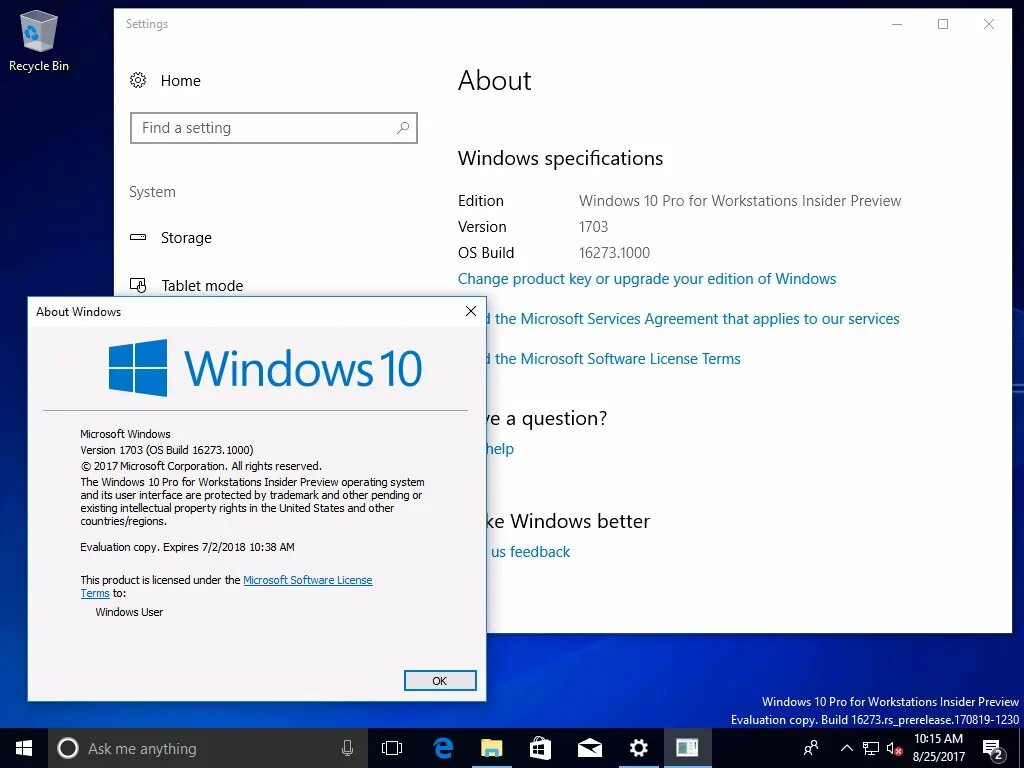
Task: Click the Storage drive icon in sidebar
Action: tap(138, 237)
